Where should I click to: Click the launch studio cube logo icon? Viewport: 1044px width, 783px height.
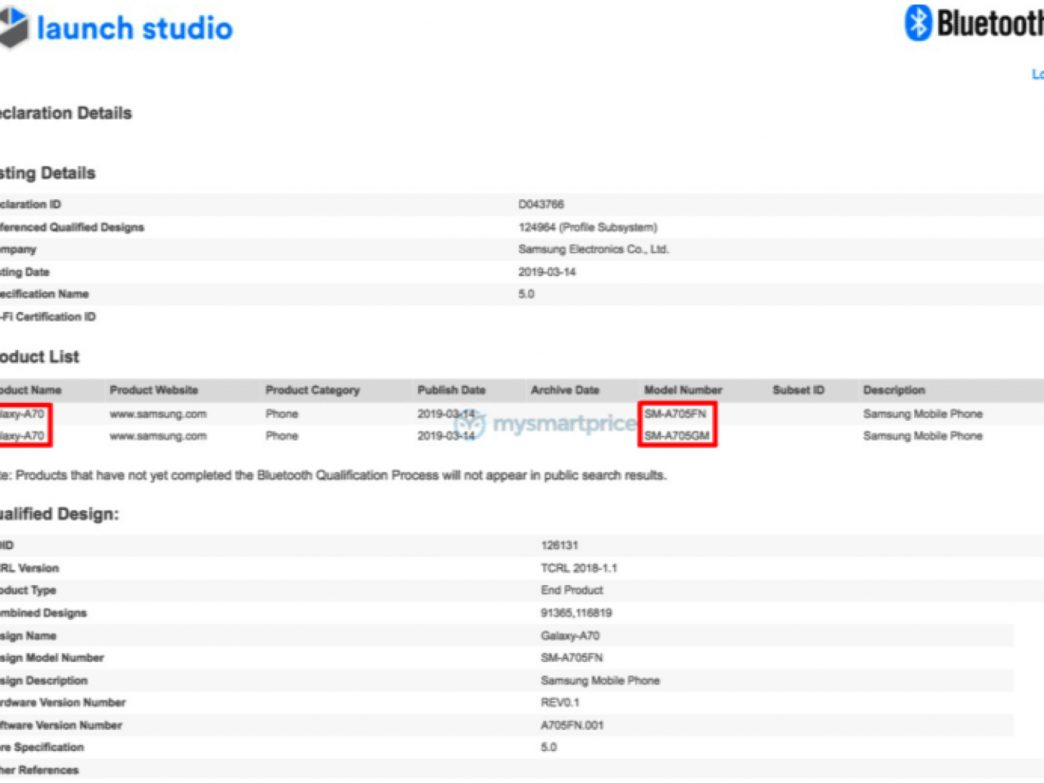pos(12,28)
